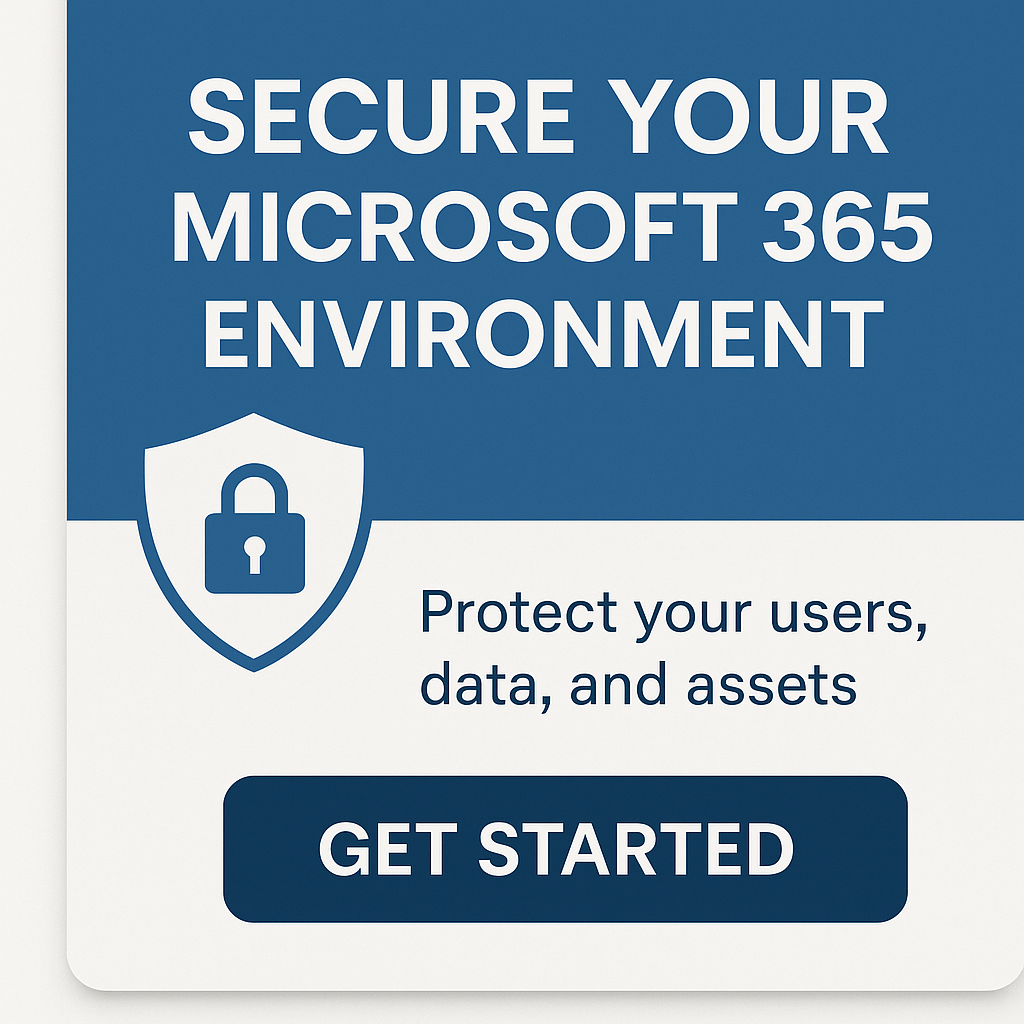Click the top peak of the shield

point(253,418)
